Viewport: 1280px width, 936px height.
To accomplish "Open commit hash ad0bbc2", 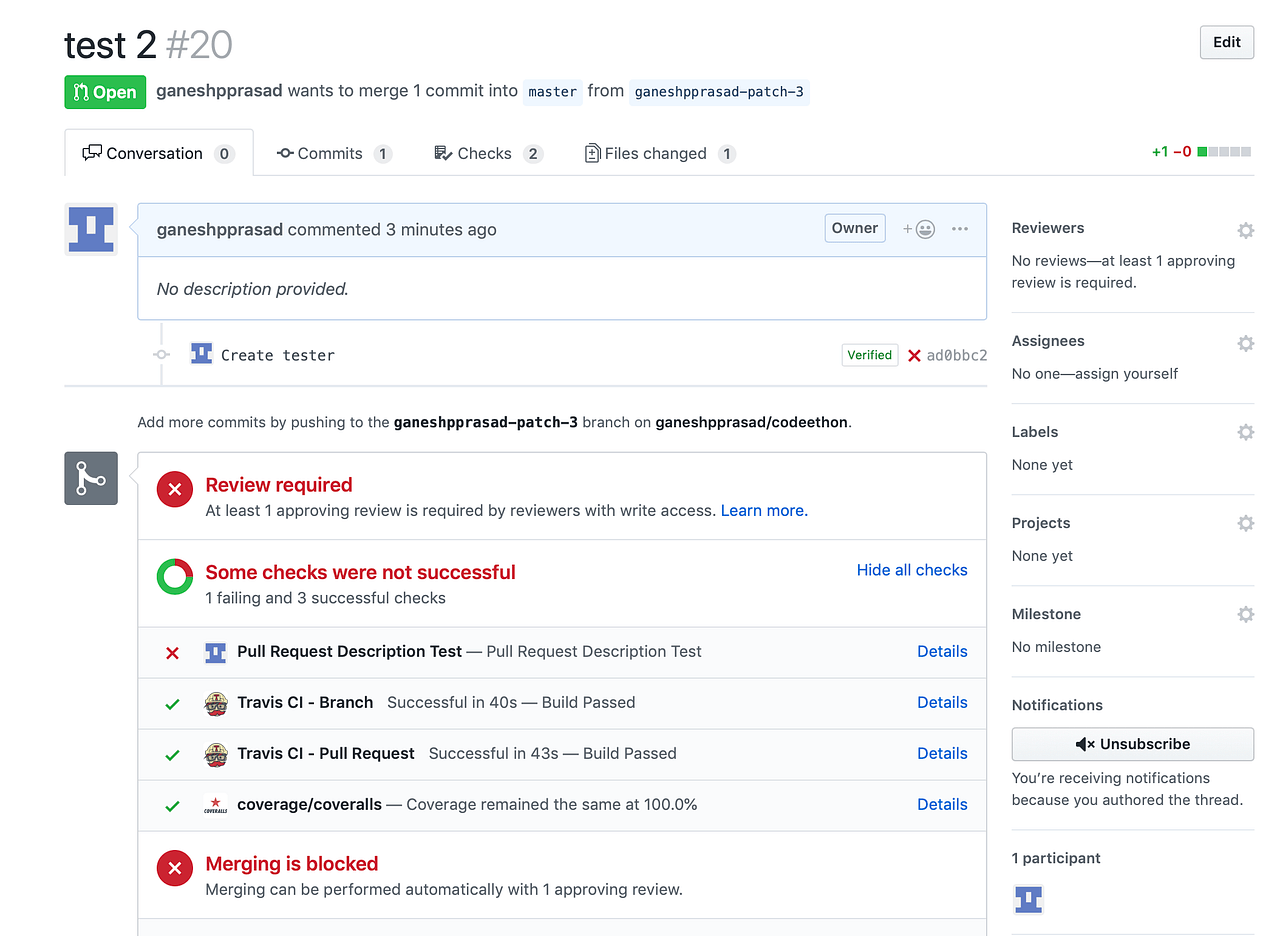I will (957, 355).
